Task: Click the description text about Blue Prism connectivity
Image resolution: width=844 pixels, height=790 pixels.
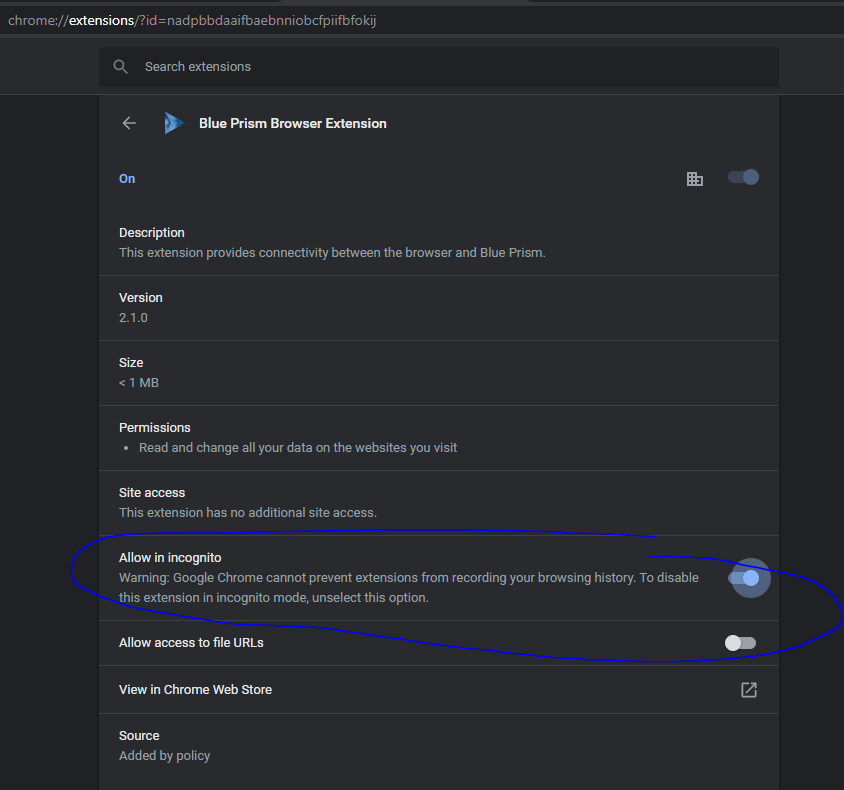Action: point(332,252)
